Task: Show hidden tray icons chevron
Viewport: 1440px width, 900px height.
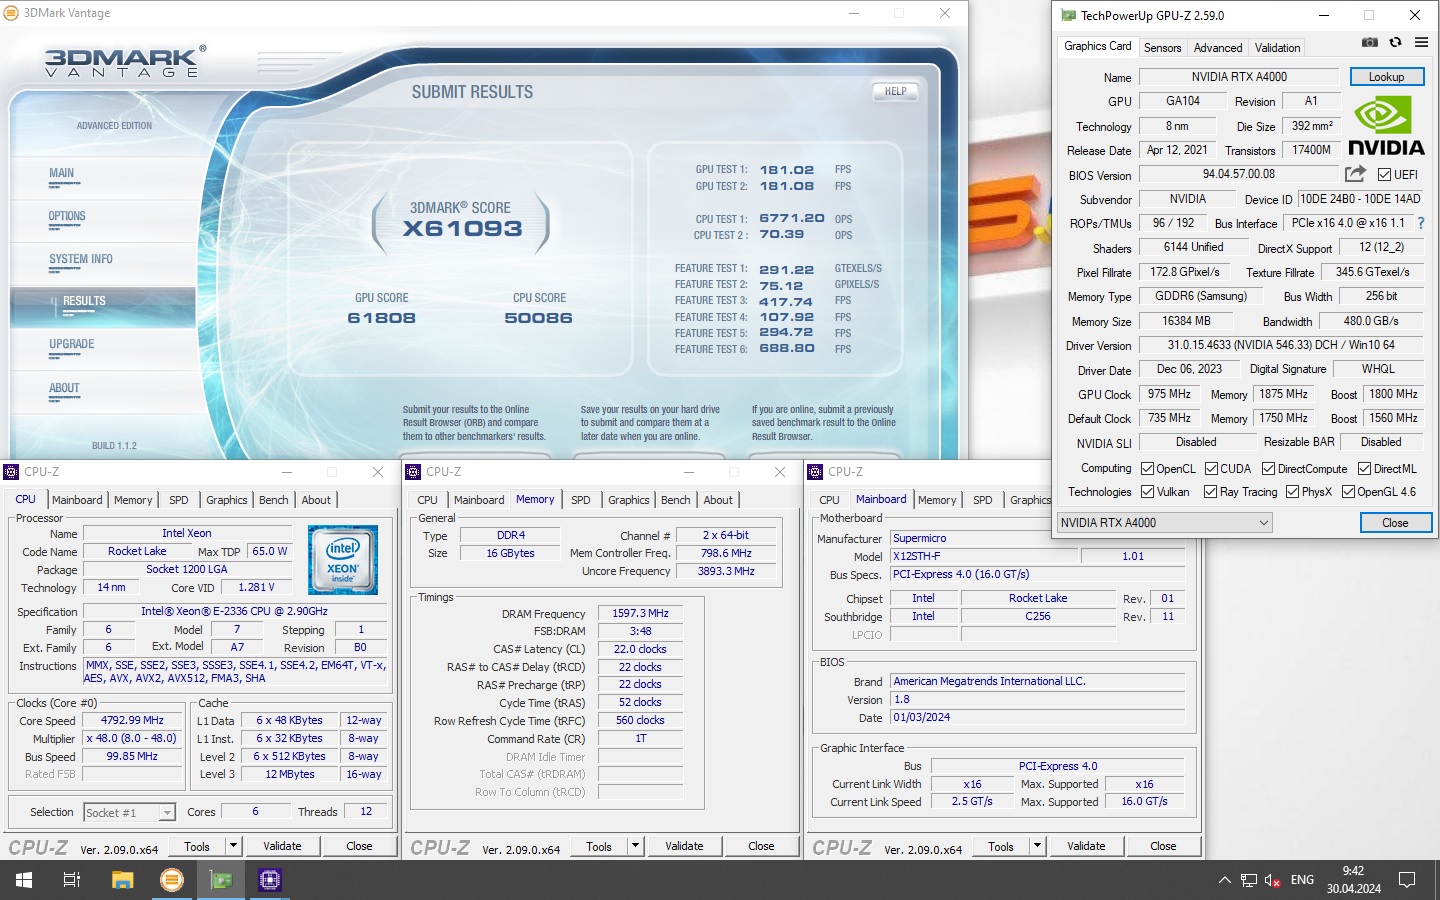Action: 1224,880
